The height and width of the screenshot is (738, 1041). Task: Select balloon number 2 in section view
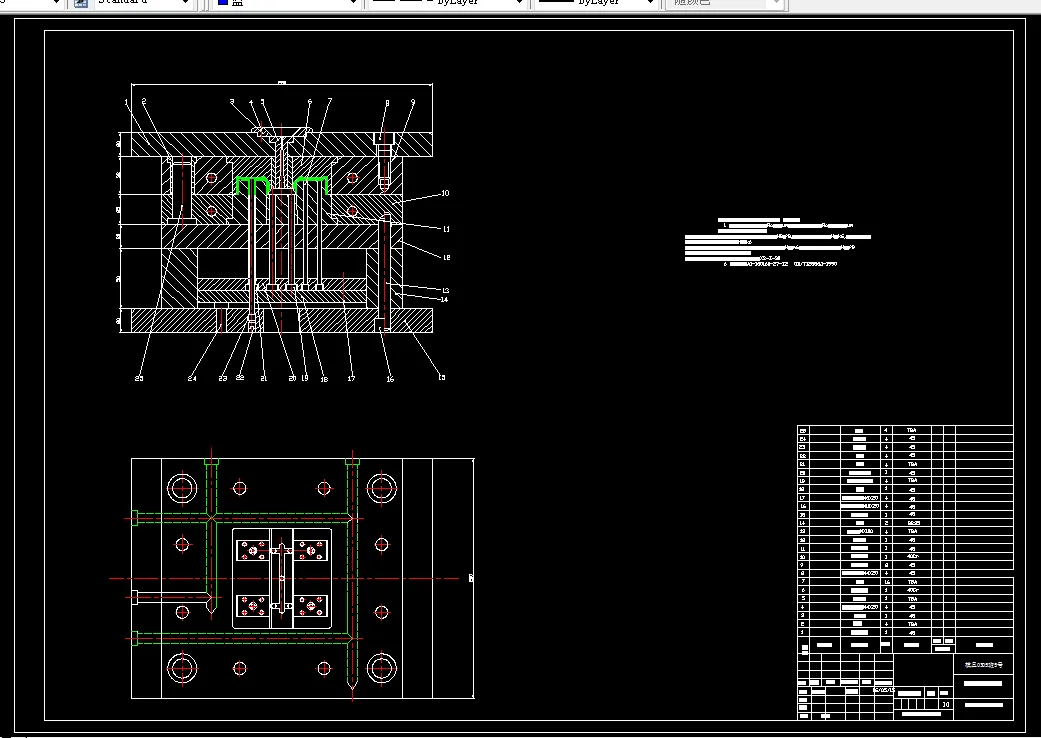point(143,102)
